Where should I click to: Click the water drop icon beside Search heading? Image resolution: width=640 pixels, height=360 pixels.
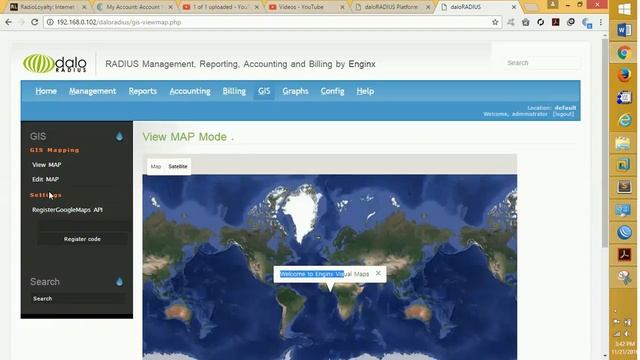coord(120,282)
